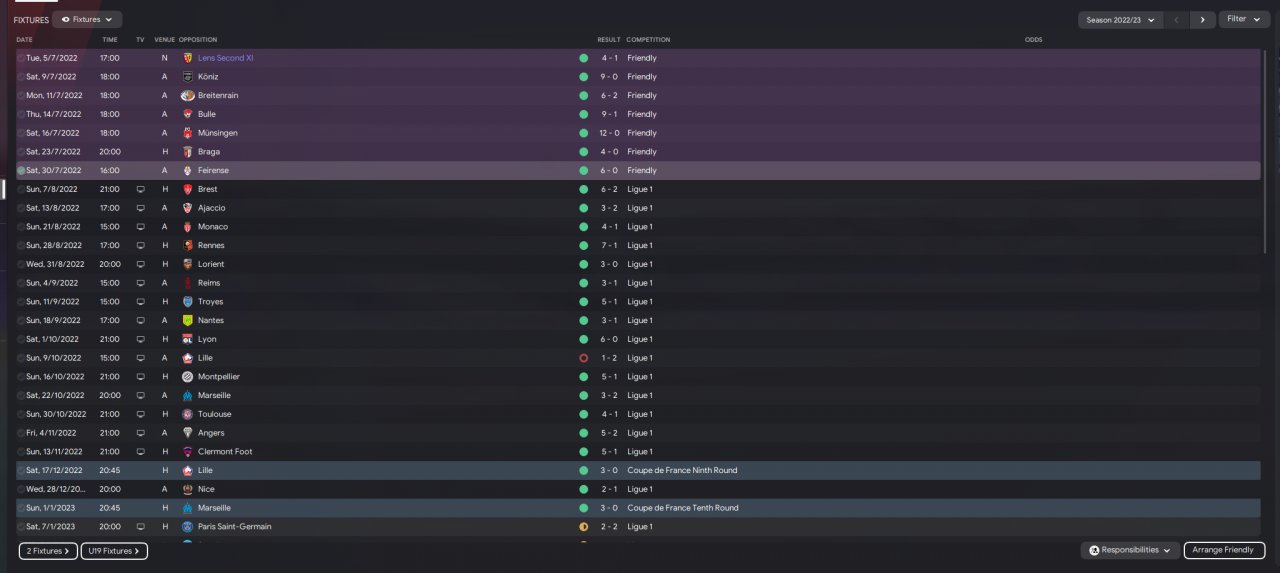
Task: Click the Paris Saint-Germain club crest
Action: (x=187, y=527)
